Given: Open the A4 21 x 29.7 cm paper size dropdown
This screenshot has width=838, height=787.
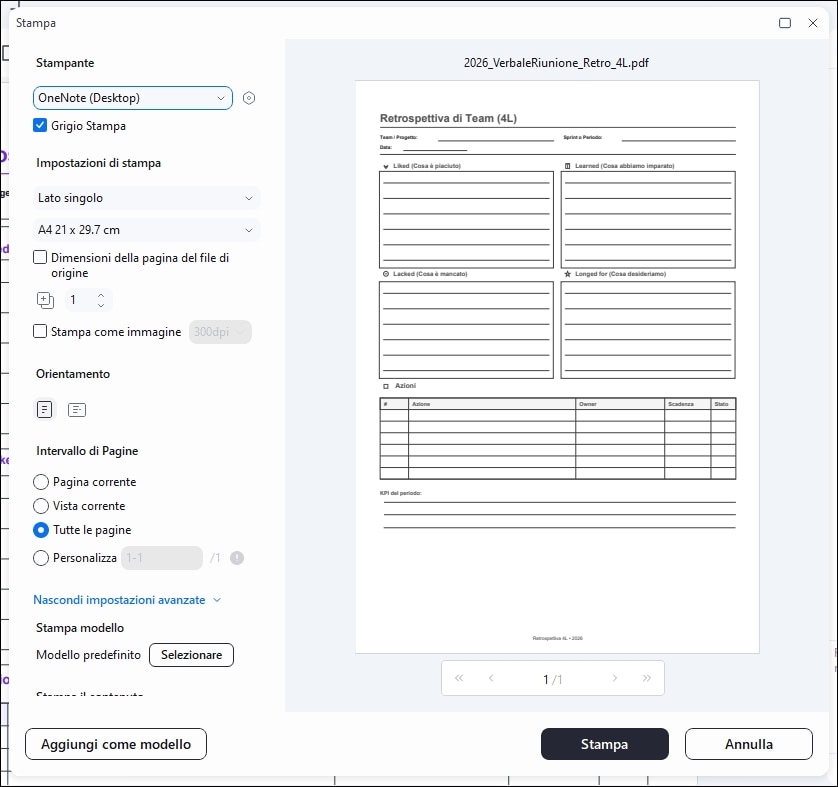Looking at the screenshot, I should [146, 230].
